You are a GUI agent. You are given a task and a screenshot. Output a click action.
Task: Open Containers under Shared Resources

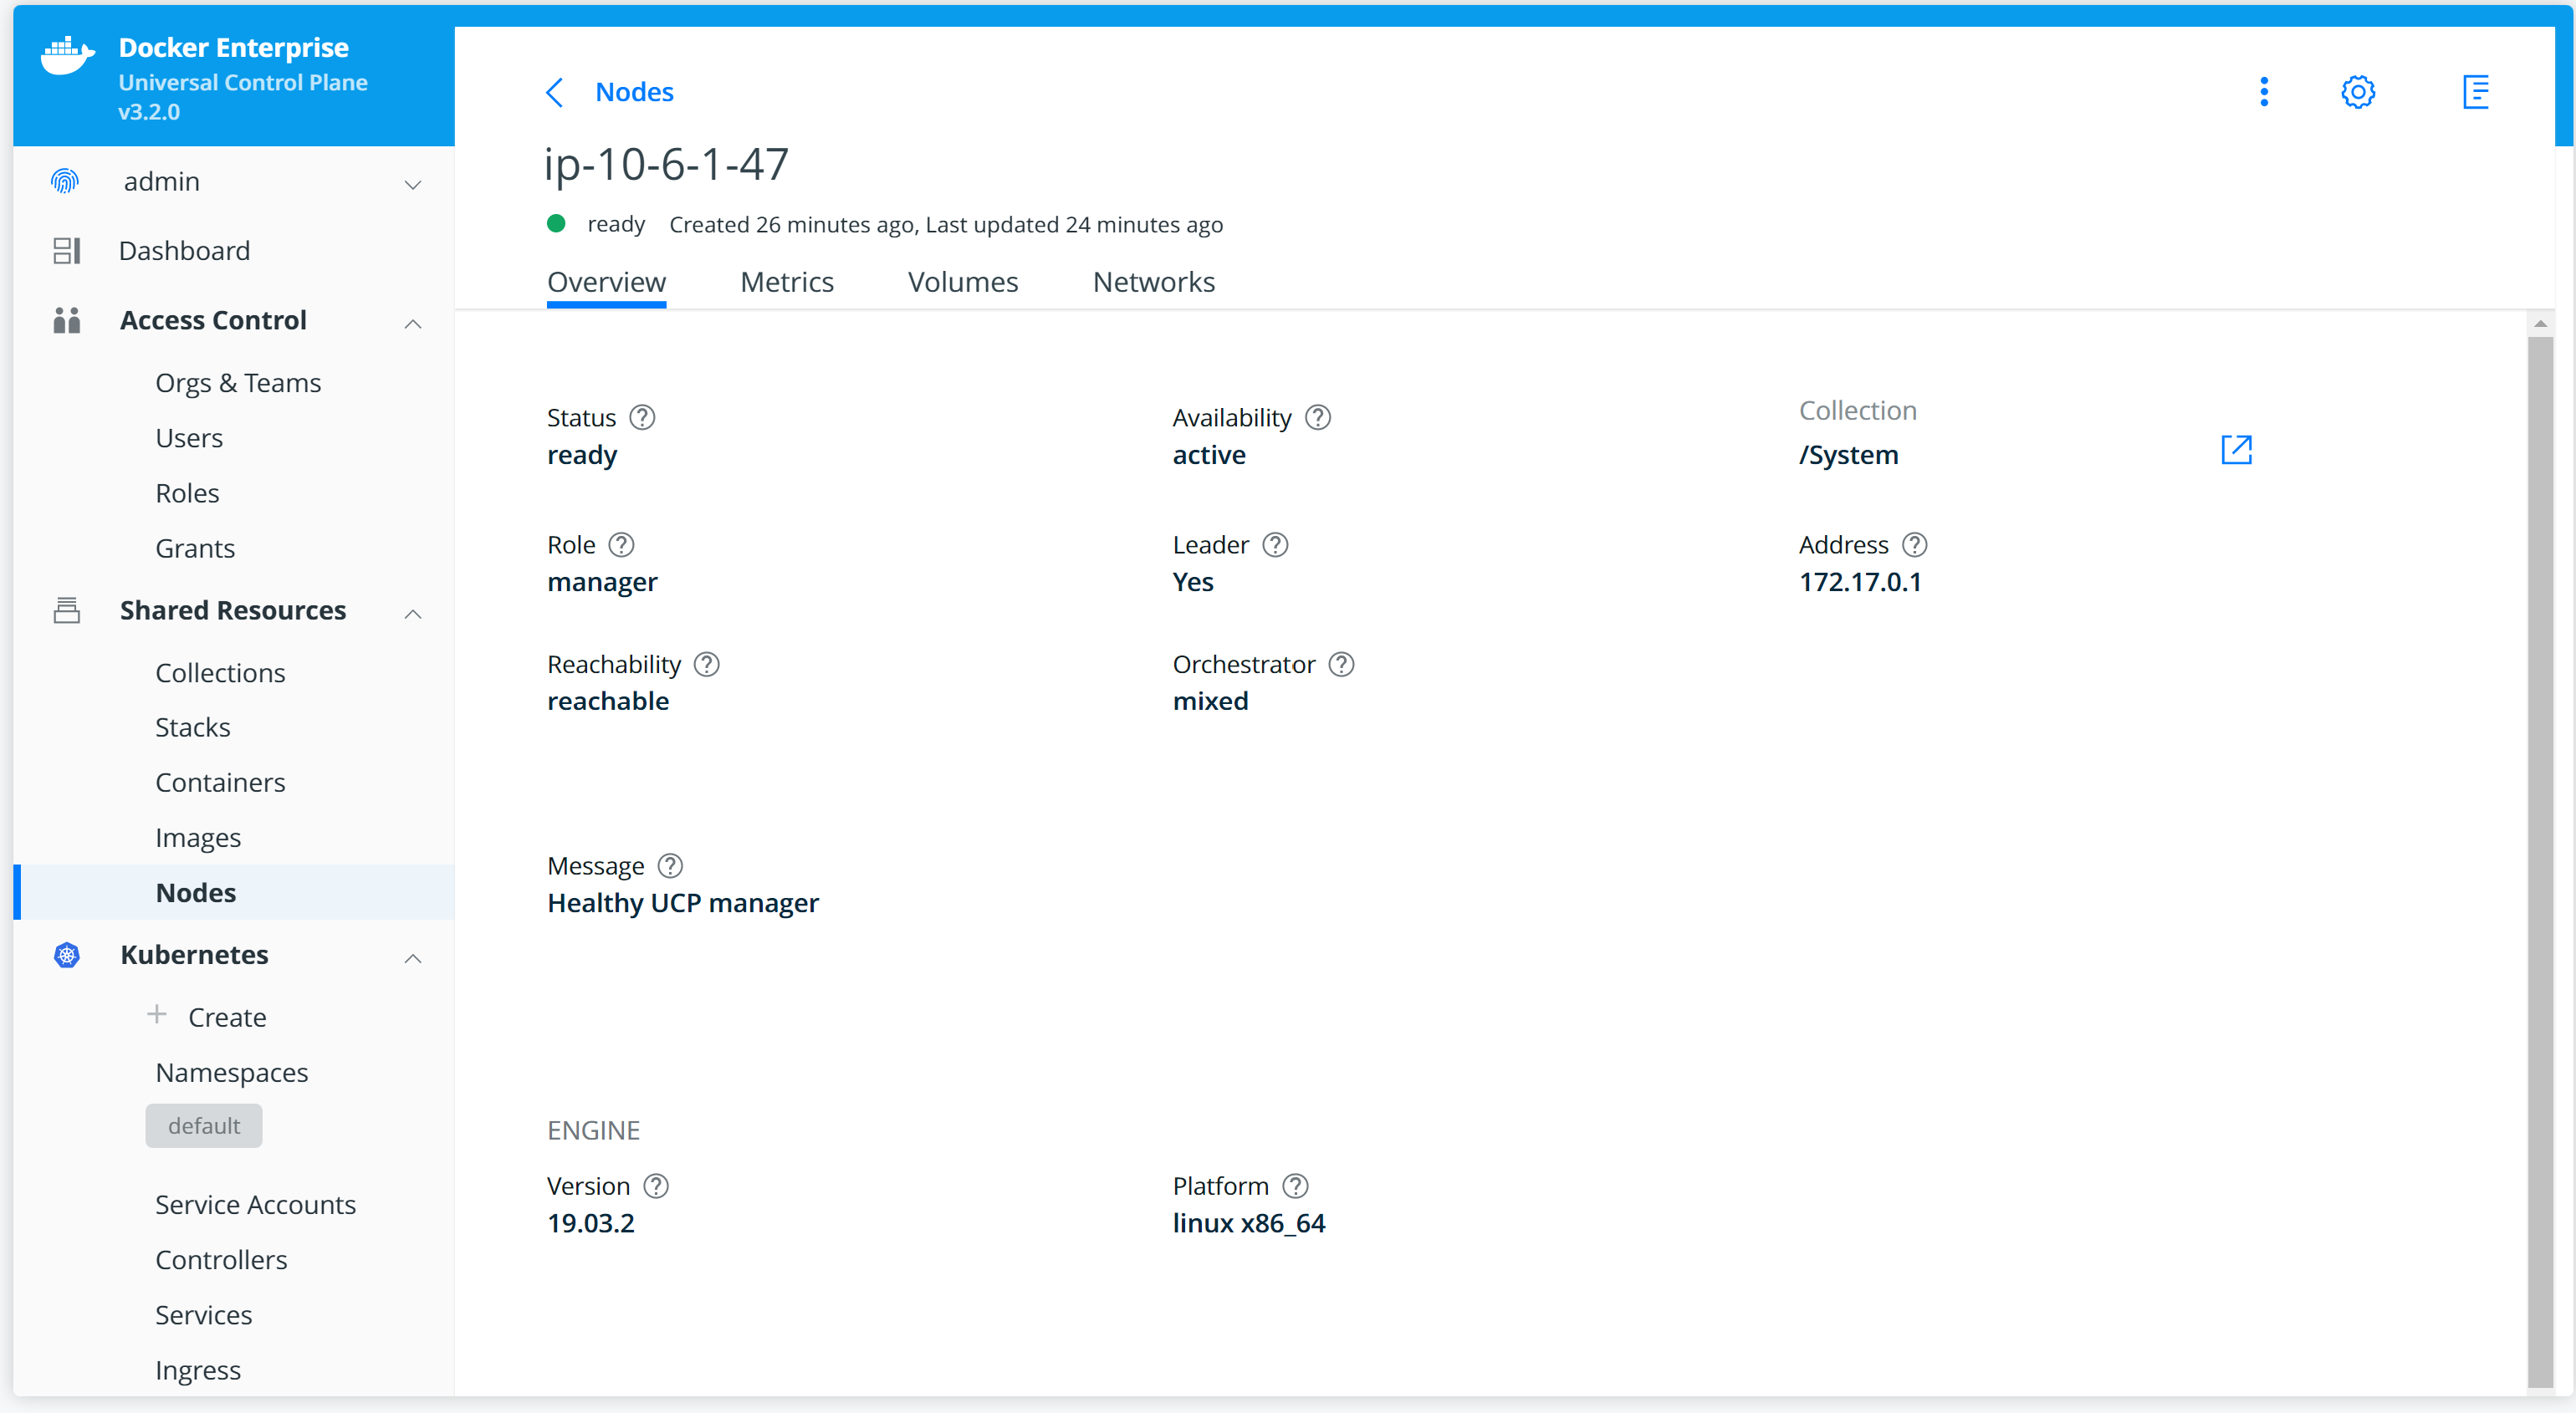click(220, 782)
